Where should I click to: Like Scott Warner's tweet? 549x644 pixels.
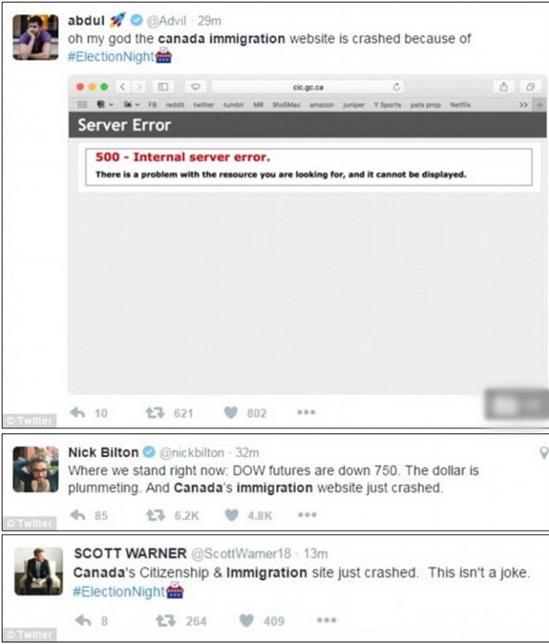(246, 620)
